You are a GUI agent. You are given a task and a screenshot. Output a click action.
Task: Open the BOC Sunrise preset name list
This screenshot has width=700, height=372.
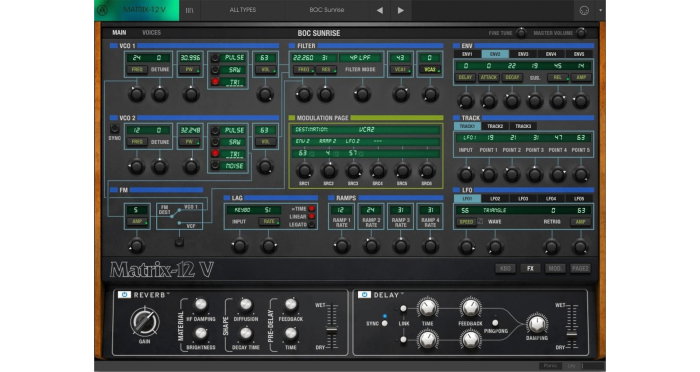click(x=327, y=10)
